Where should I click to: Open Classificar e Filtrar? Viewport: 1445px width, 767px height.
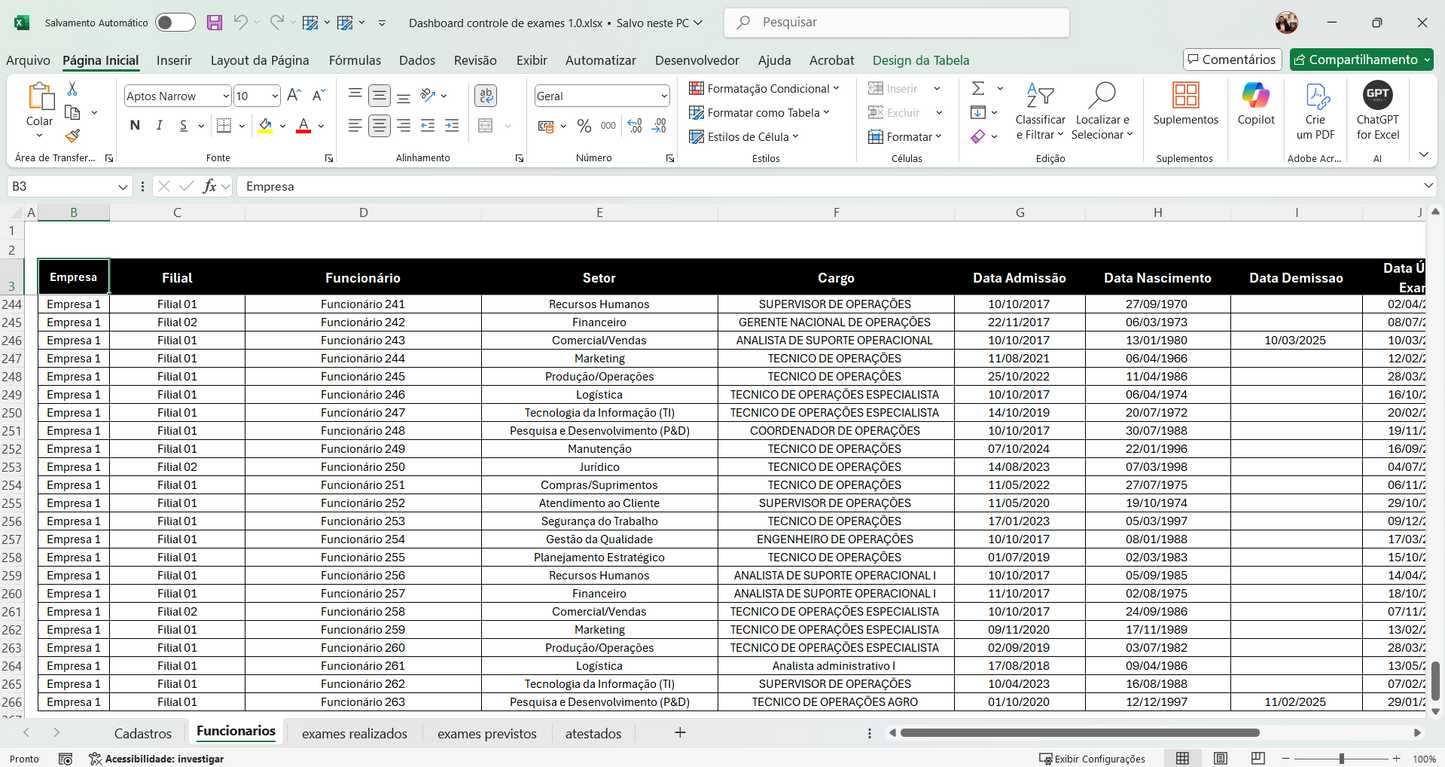pos(1040,110)
